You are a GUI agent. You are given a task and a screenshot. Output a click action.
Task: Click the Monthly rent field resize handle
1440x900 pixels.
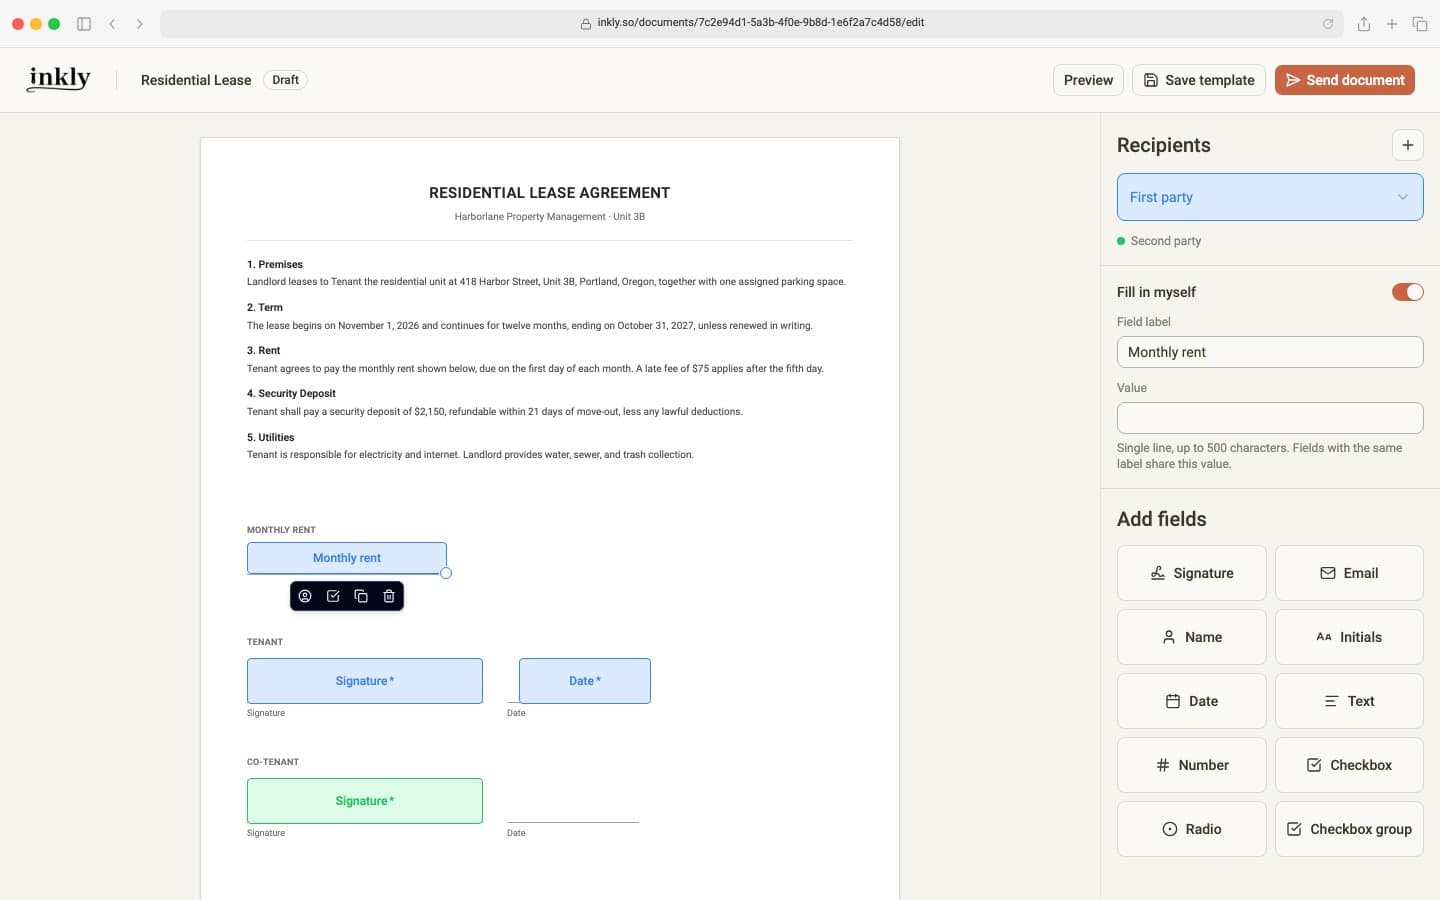click(446, 573)
